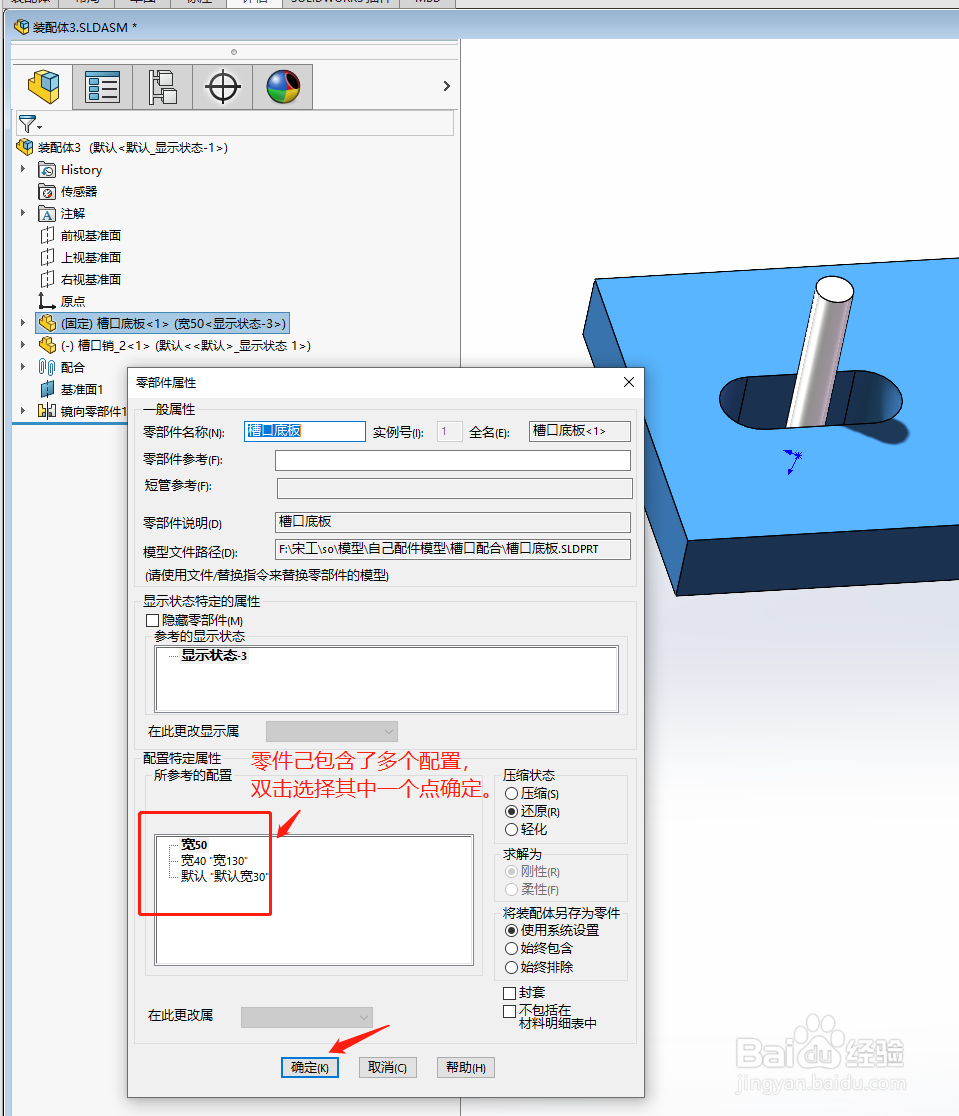
Task: Open the ConfigurationManager tab
Action: pos(162,86)
